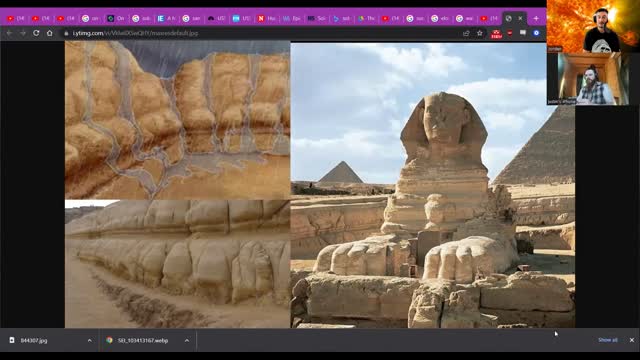Close the active image tab

(520, 18)
